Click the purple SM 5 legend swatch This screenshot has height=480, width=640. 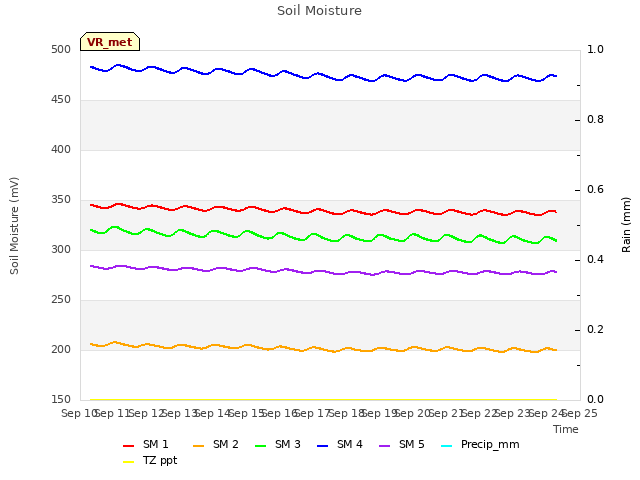pyautogui.click(x=384, y=446)
